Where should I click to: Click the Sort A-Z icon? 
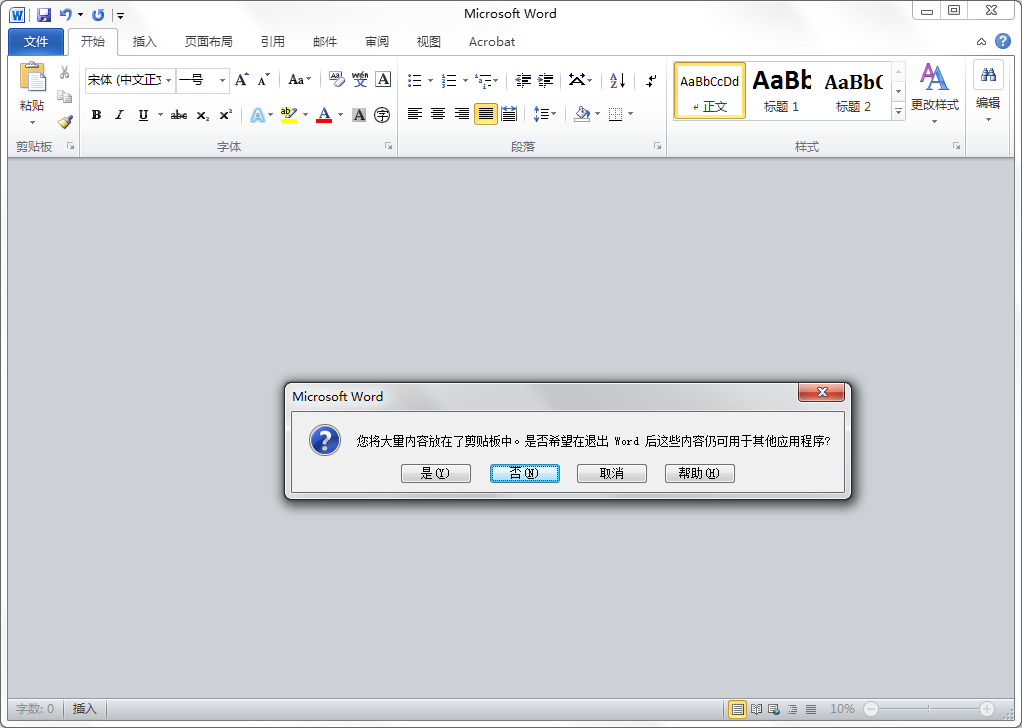pyautogui.click(x=617, y=80)
